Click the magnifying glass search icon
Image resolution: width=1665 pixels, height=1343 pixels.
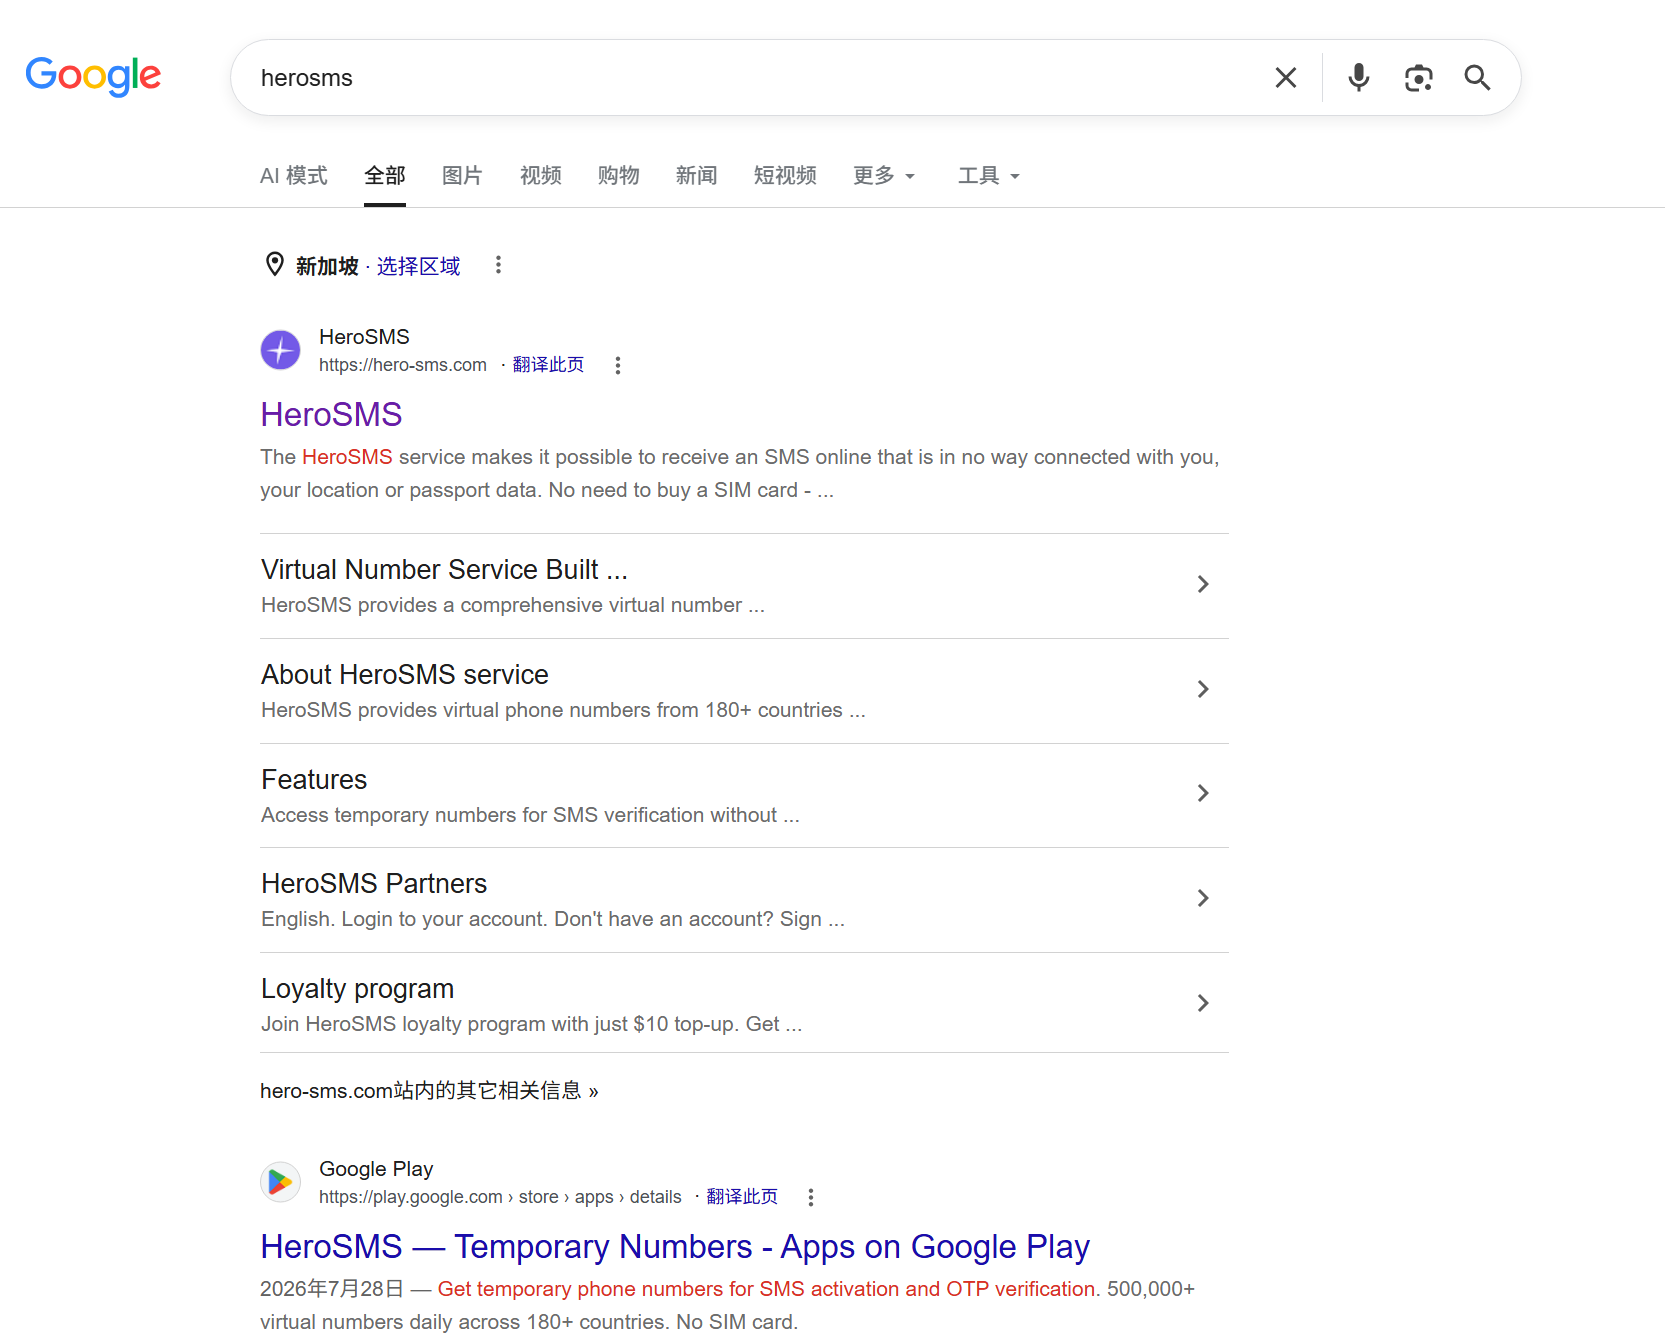1477,78
